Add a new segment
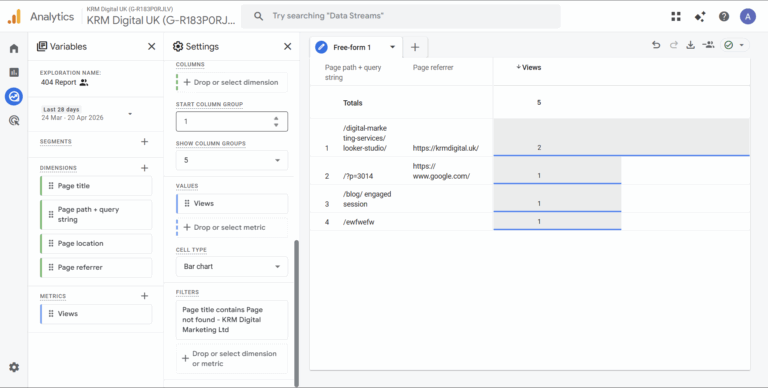 (x=144, y=142)
